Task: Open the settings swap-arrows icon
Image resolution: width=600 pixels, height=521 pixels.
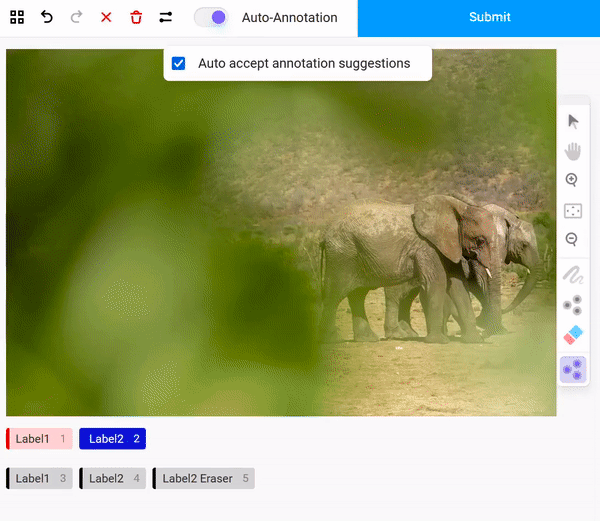Action: (x=166, y=17)
